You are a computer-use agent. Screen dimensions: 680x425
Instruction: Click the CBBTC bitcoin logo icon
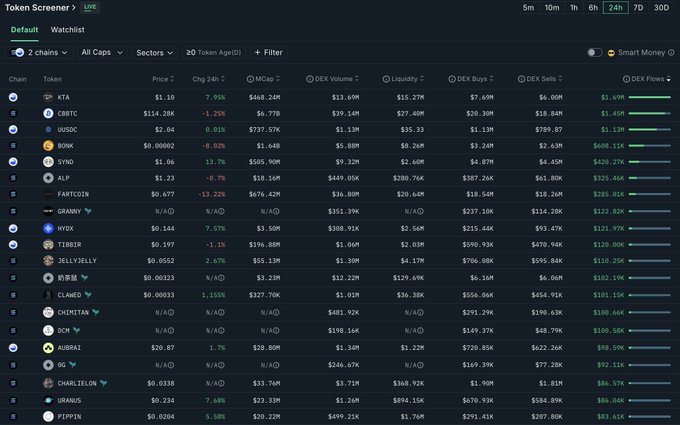pyautogui.click(x=48, y=113)
